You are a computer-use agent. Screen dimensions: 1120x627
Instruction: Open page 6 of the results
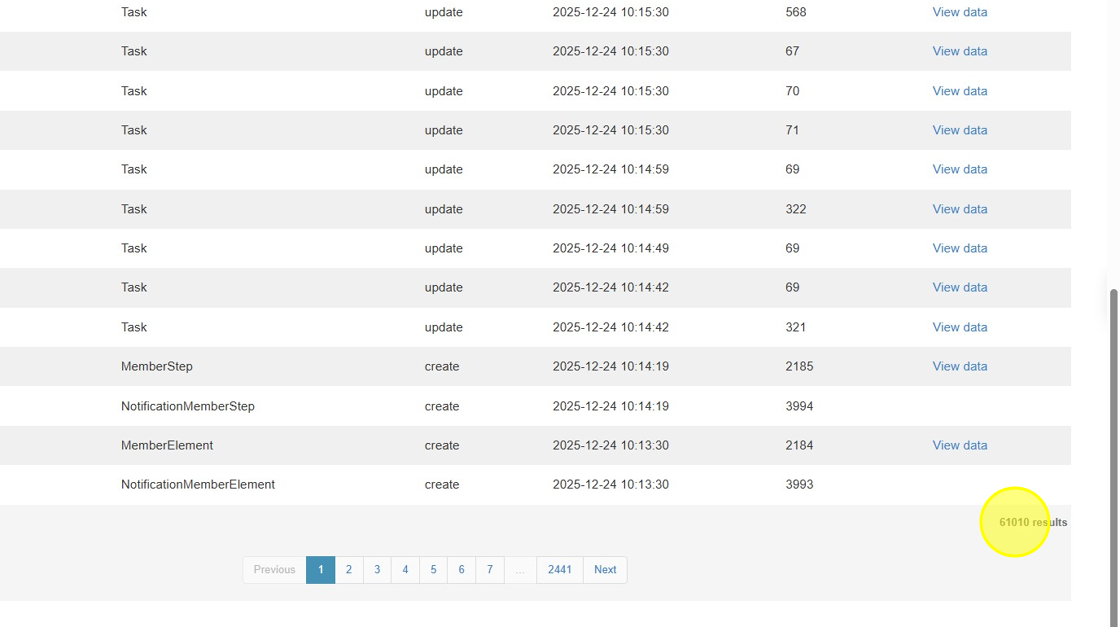pos(461,570)
